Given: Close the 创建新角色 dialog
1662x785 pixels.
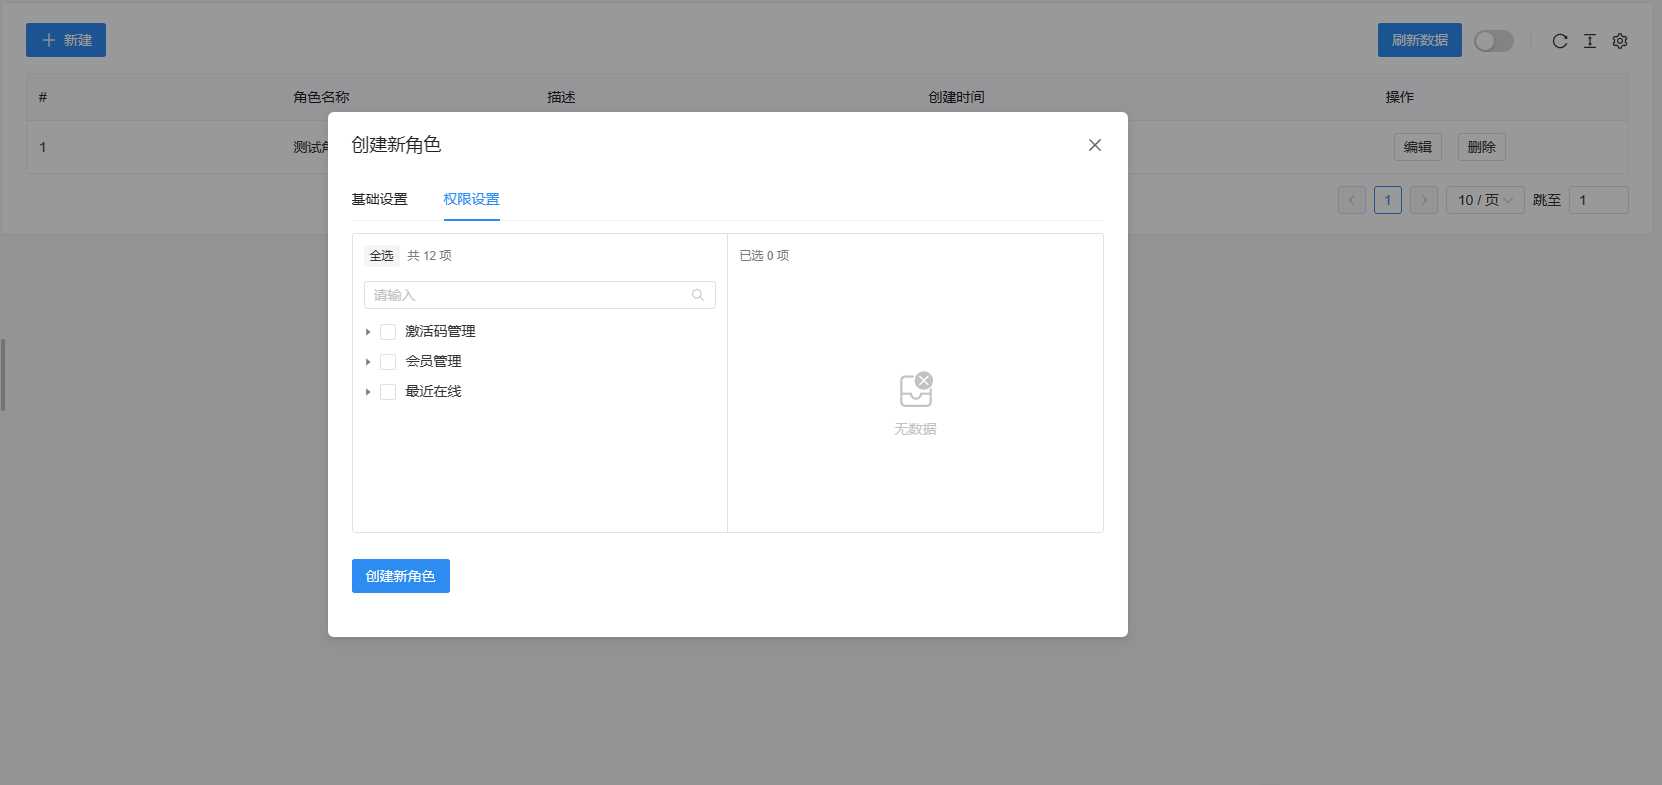Looking at the screenshot, I should click(1095, 145).
